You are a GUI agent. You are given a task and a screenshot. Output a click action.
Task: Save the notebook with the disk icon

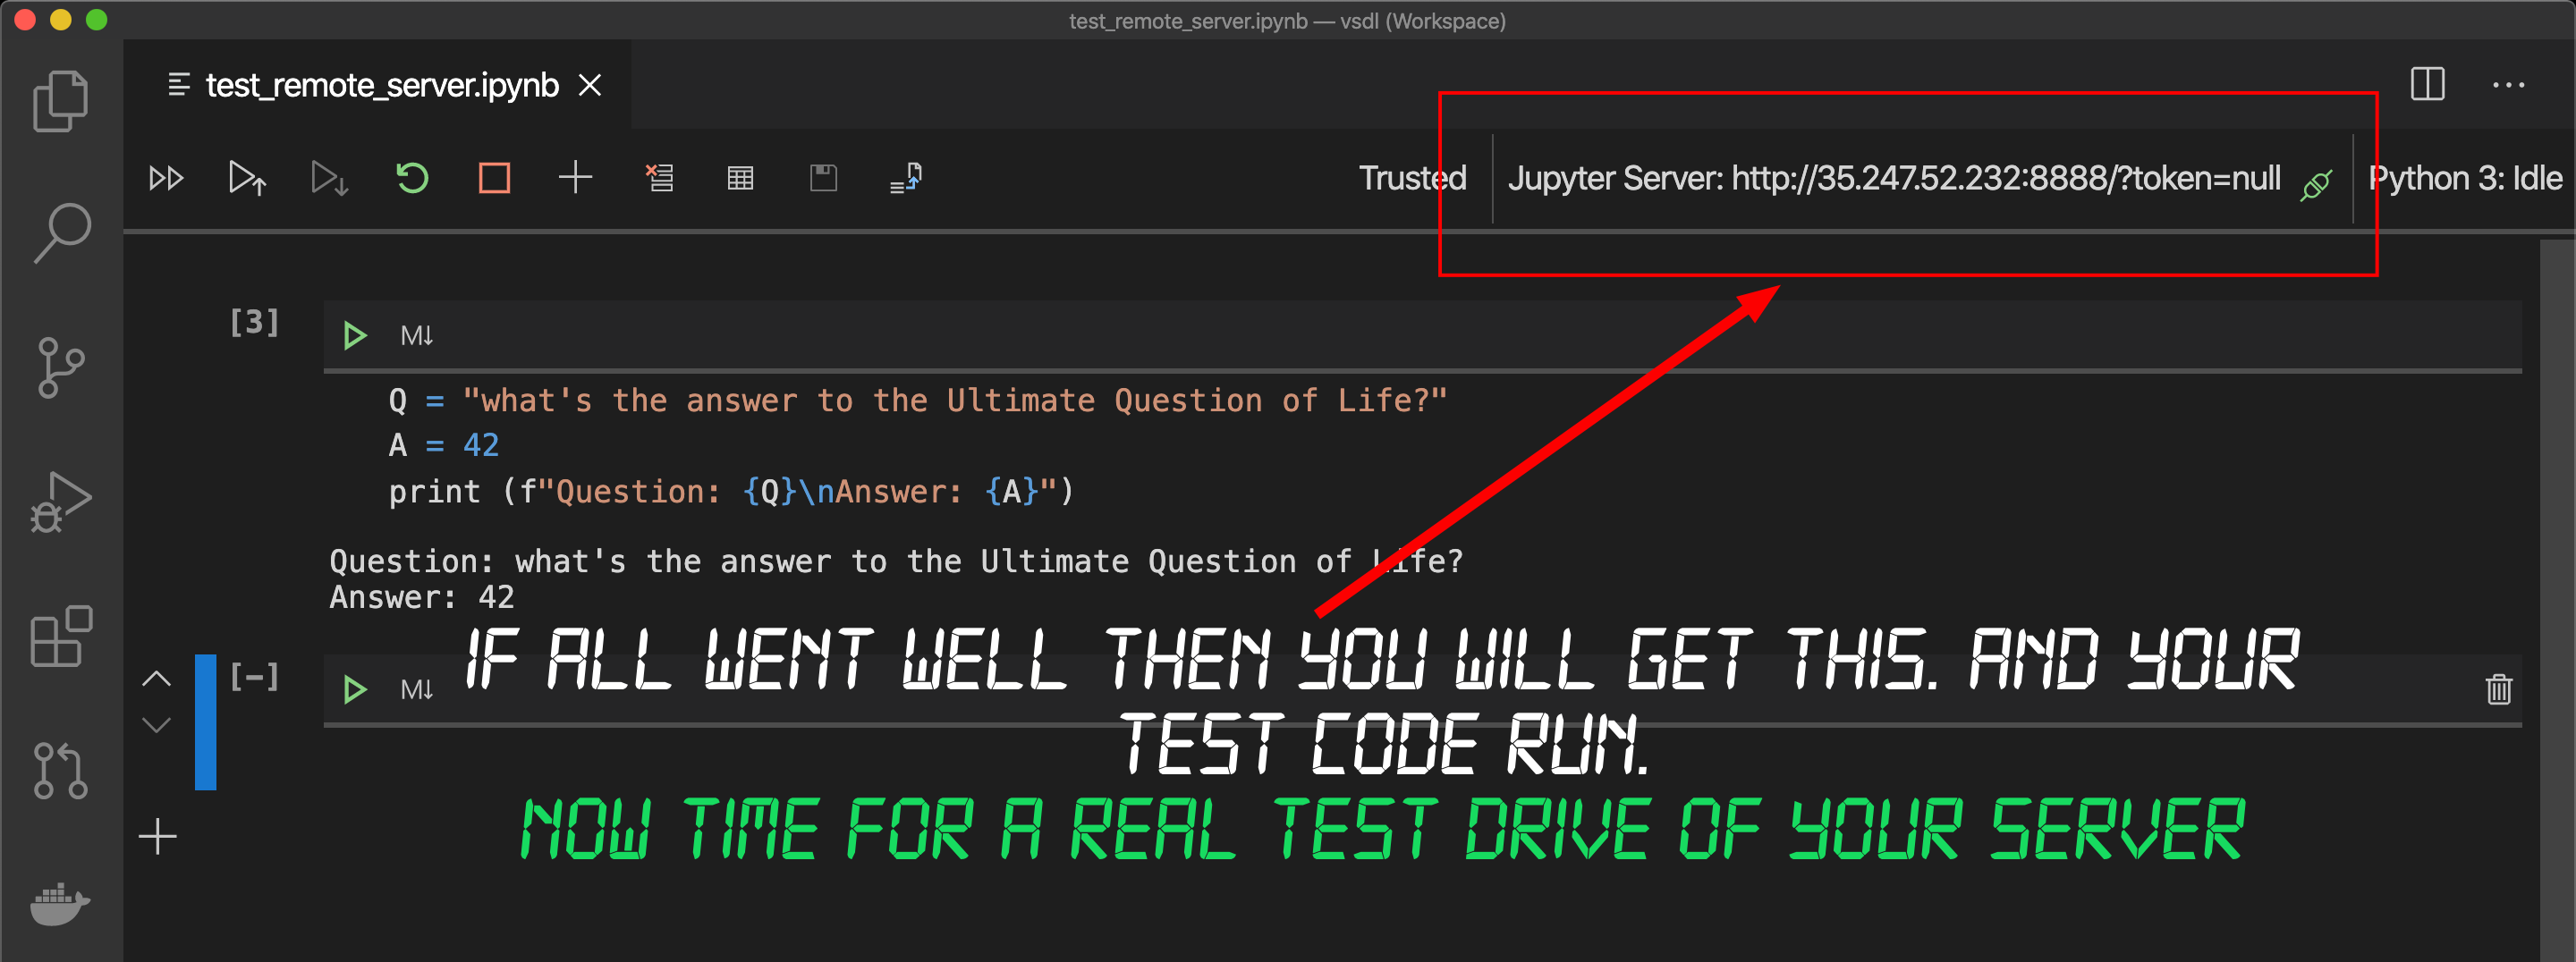coord(823,178)
